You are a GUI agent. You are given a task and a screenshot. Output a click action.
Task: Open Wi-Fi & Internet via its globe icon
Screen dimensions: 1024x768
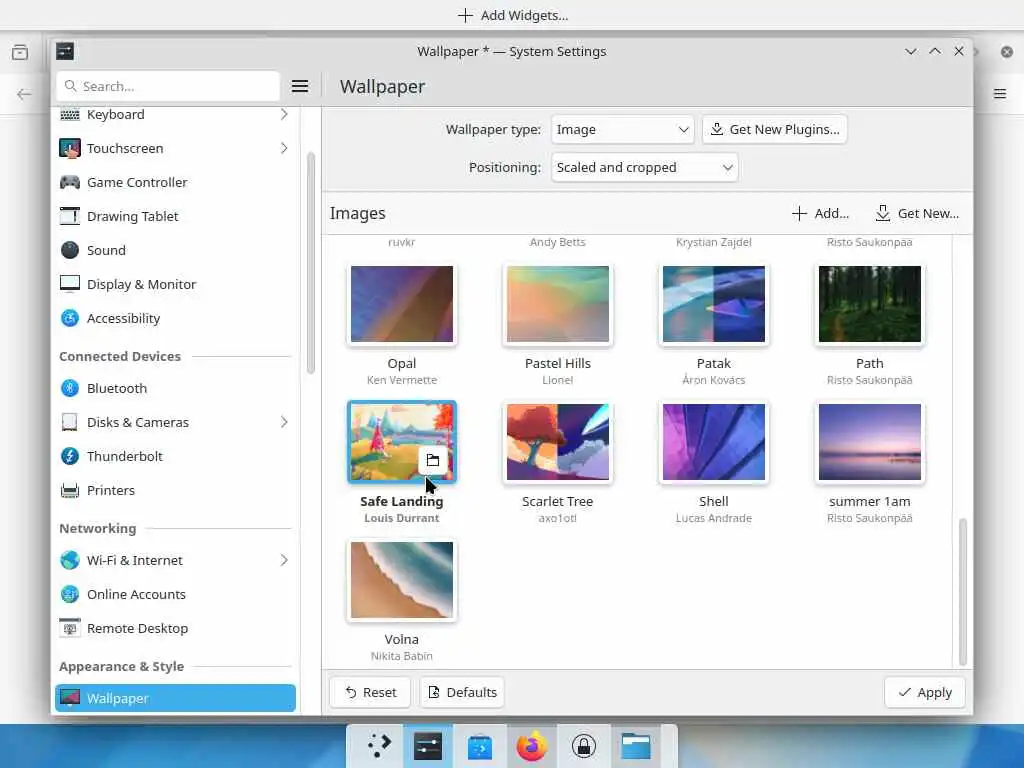[70, 560]
